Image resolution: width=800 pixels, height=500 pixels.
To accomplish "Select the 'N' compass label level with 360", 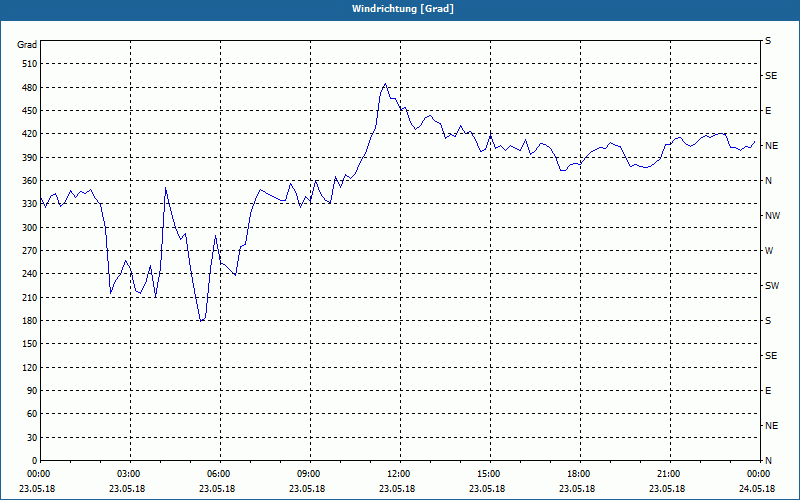I will (x=768, y=181).
